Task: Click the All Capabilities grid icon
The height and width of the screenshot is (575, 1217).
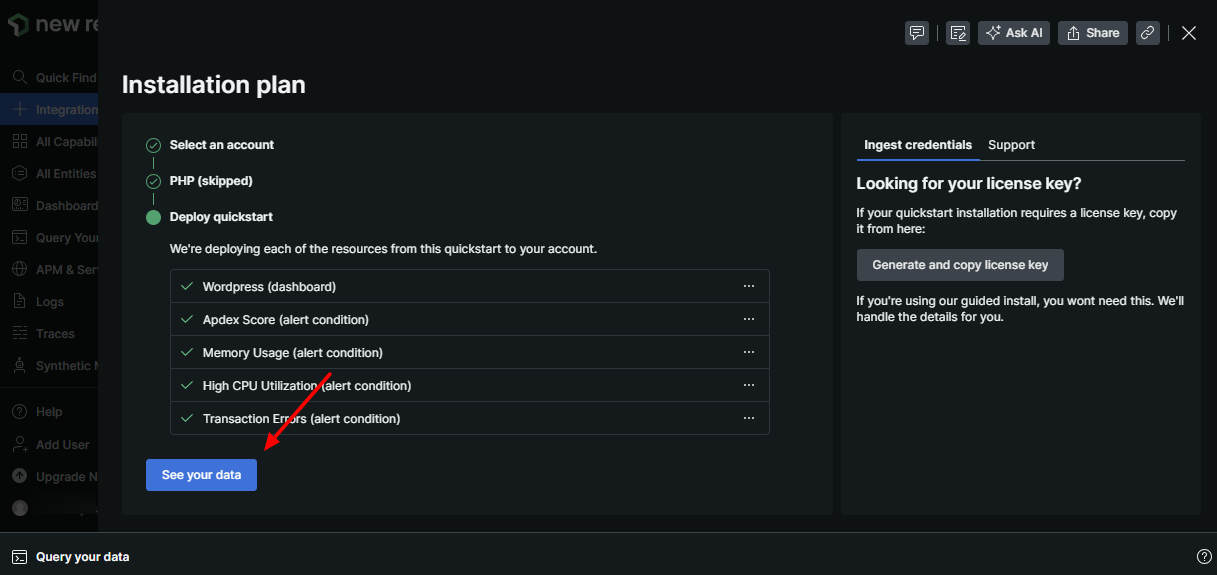Action: pyautogui.click(x=19, y=142)
